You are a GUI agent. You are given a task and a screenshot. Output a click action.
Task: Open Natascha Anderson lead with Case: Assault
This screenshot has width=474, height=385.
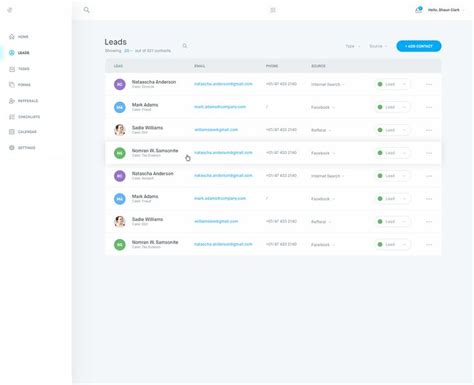pyautogui.click(x=152, y=174)
